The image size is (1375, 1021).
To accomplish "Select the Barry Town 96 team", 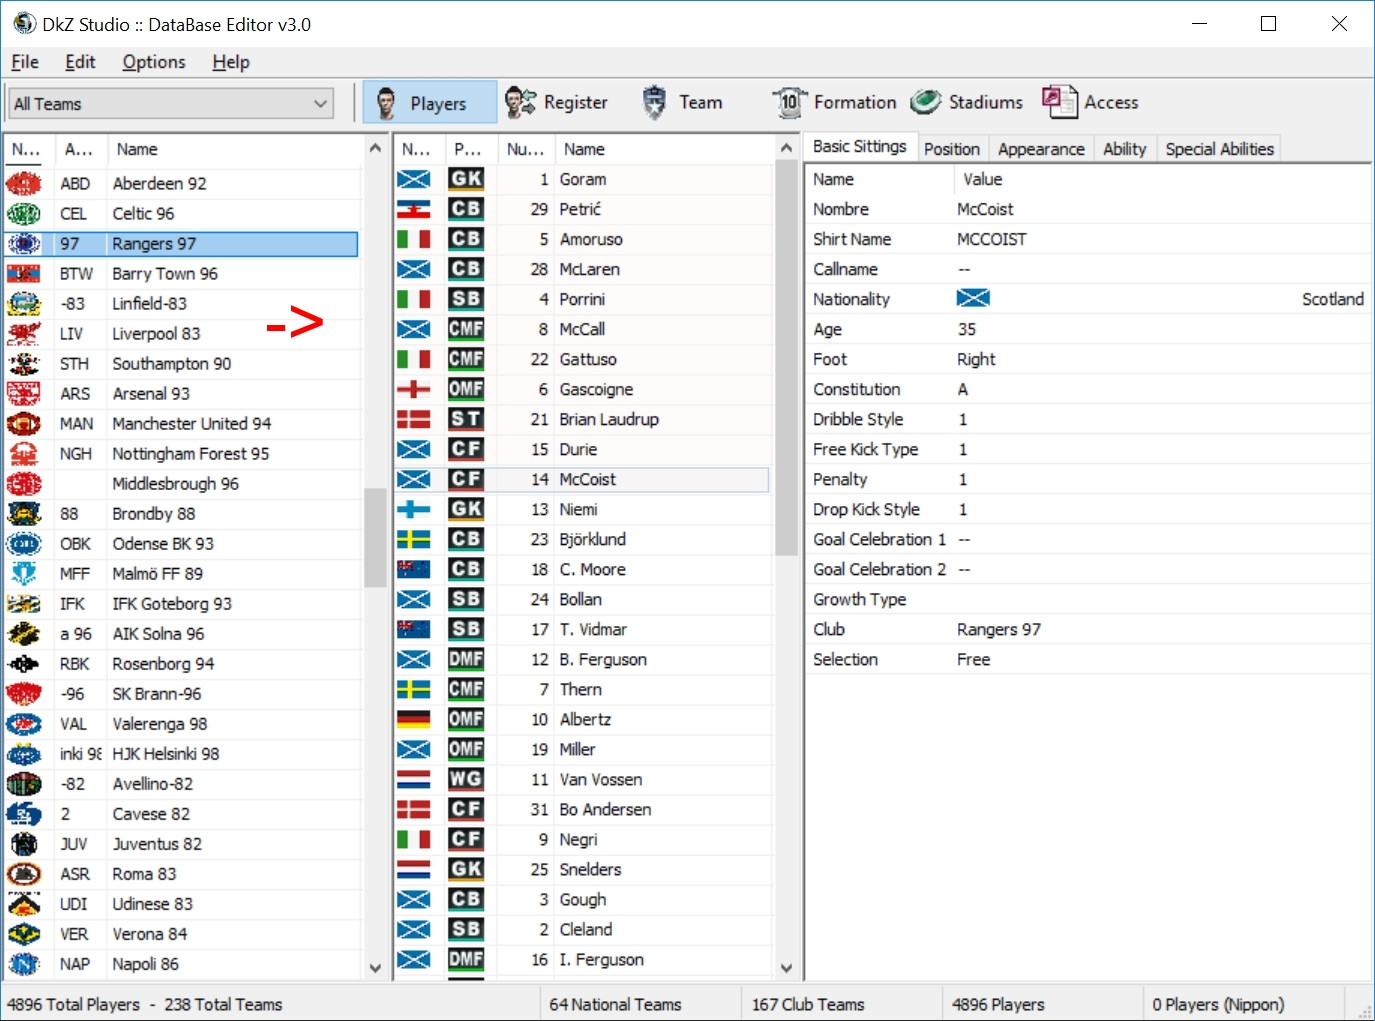I will click(x=181, y=274).
